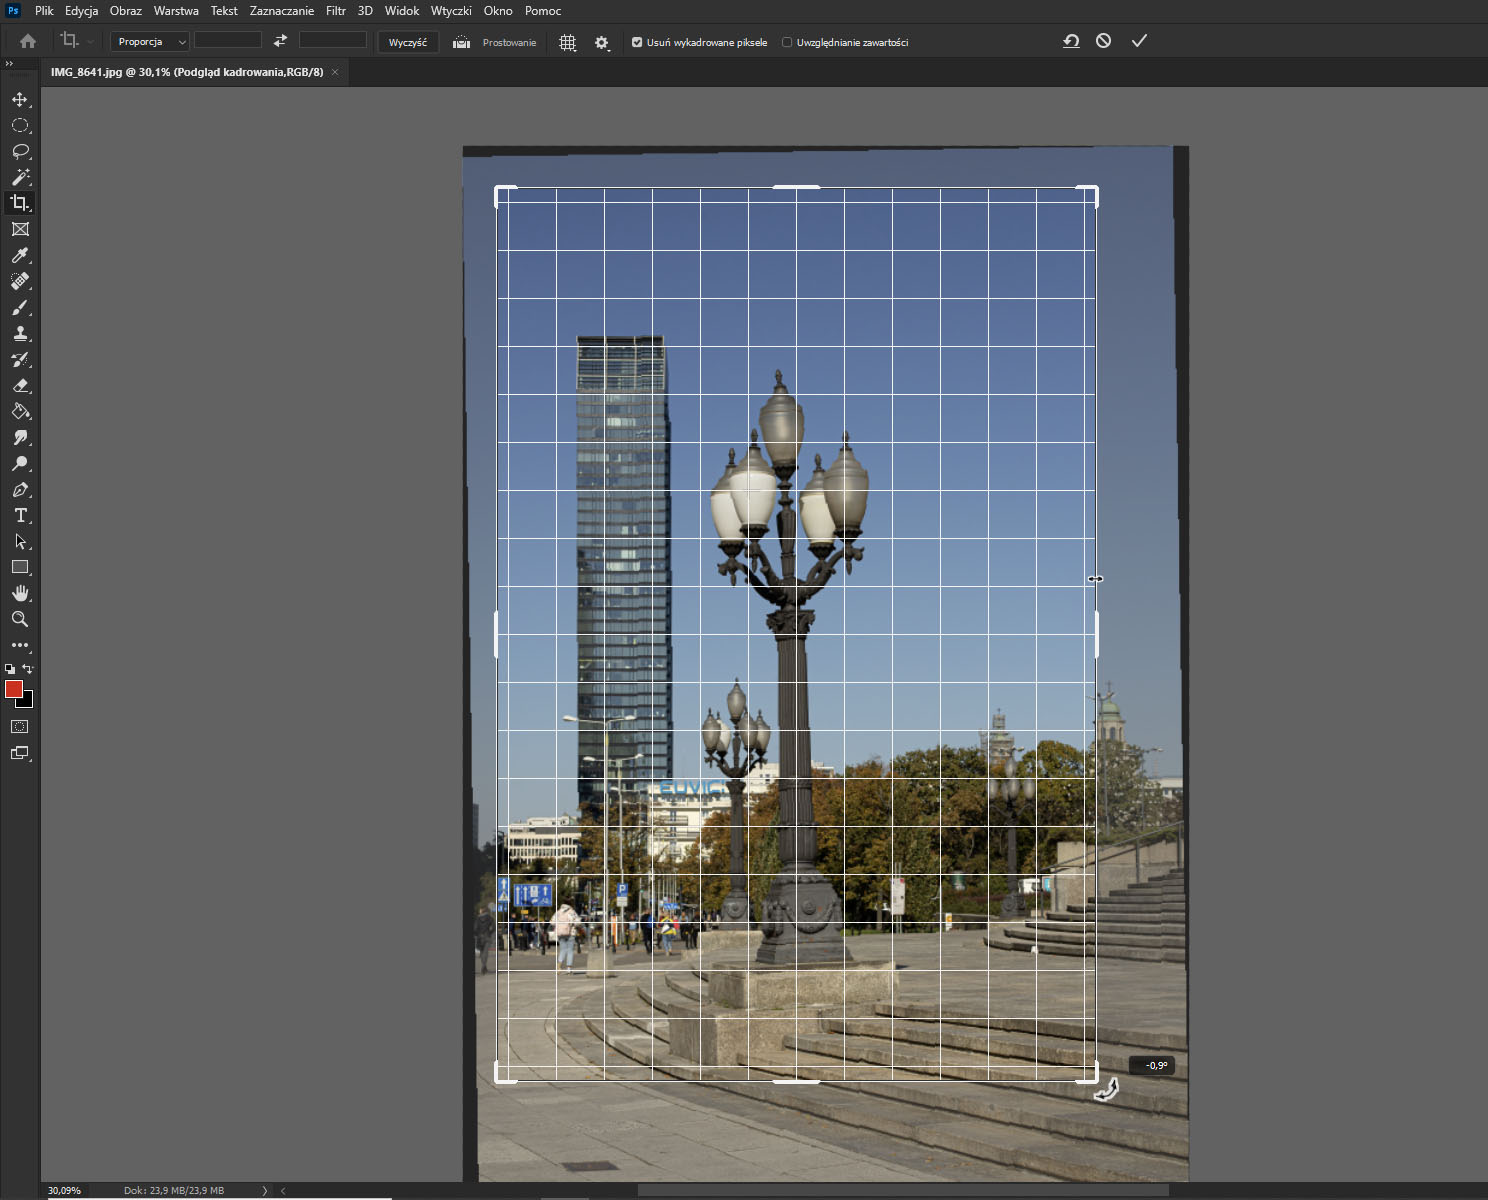The height and width of the screenshot is (1200, 1488).
Task: Swap width and height crop values
Action: [x=280, y=41]
